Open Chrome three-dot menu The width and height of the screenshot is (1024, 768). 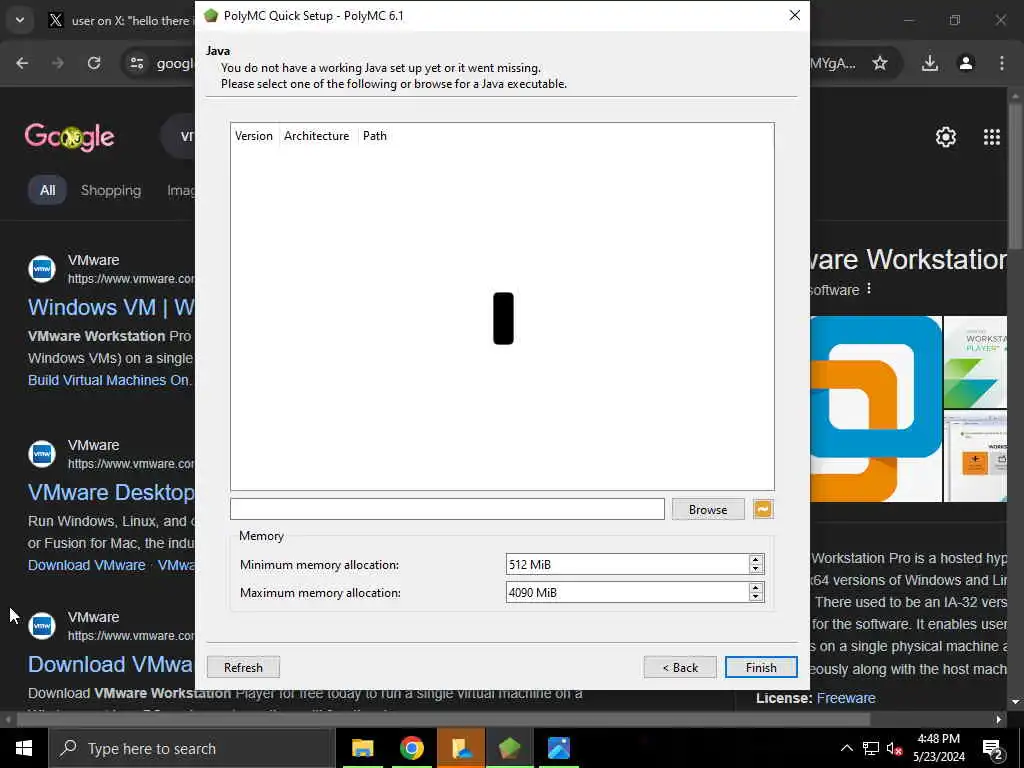point(1002,63)
